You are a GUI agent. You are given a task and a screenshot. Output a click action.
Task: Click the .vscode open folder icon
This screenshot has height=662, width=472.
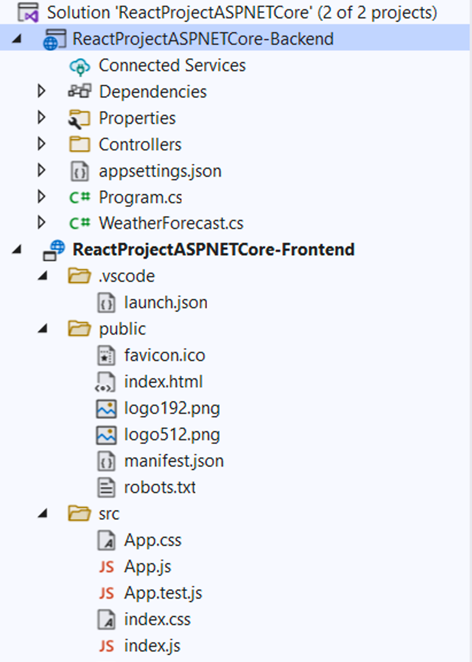[79, 276]
